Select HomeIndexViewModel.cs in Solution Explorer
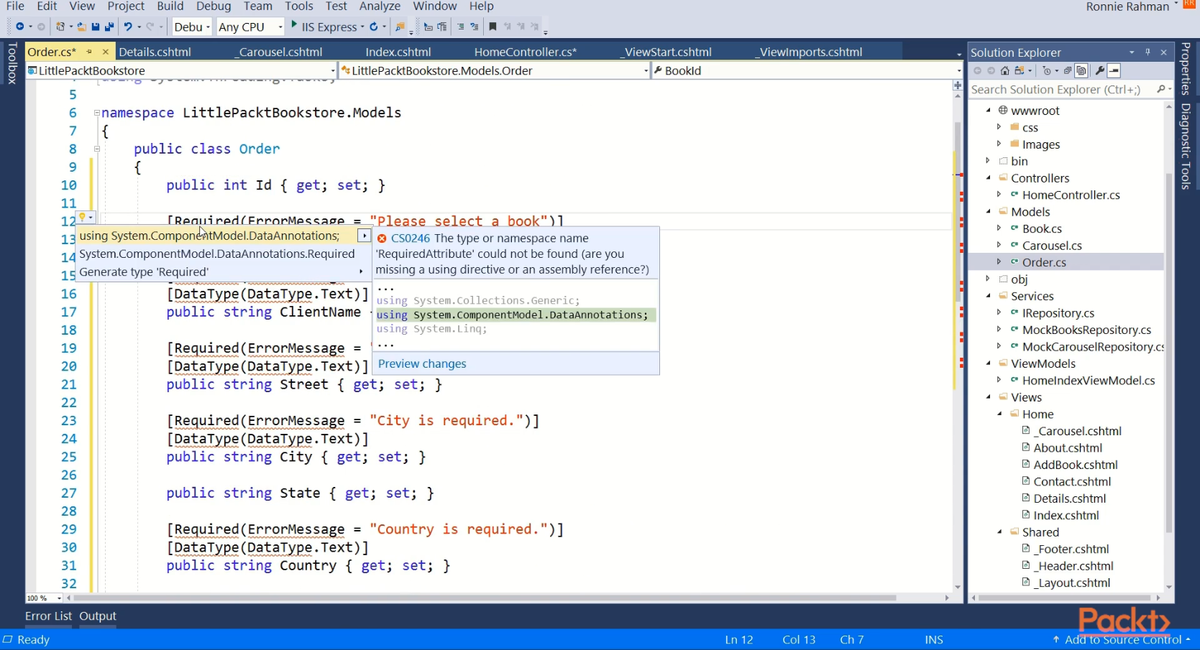The width and height of the screenshot is (1200, 650). click(1088, 380)
